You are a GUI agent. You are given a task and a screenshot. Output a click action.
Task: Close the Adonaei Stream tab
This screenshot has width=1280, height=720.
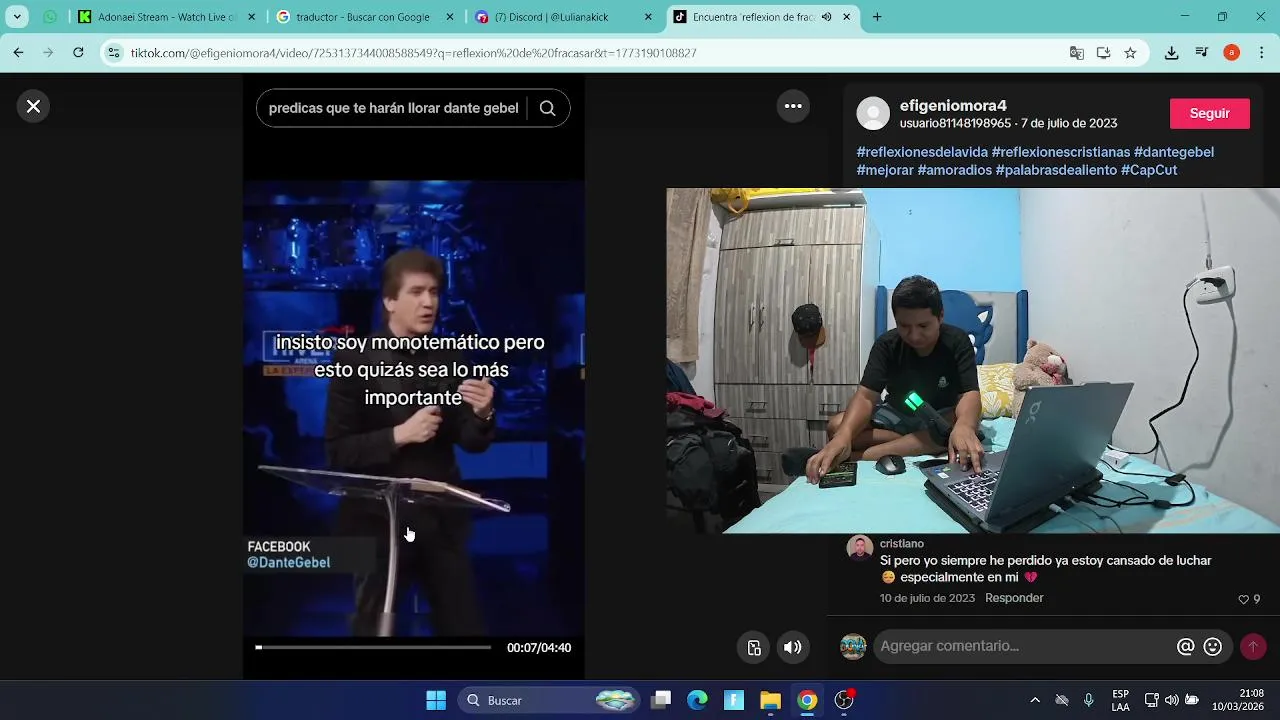pyautogui.click(x=251, y=17)
